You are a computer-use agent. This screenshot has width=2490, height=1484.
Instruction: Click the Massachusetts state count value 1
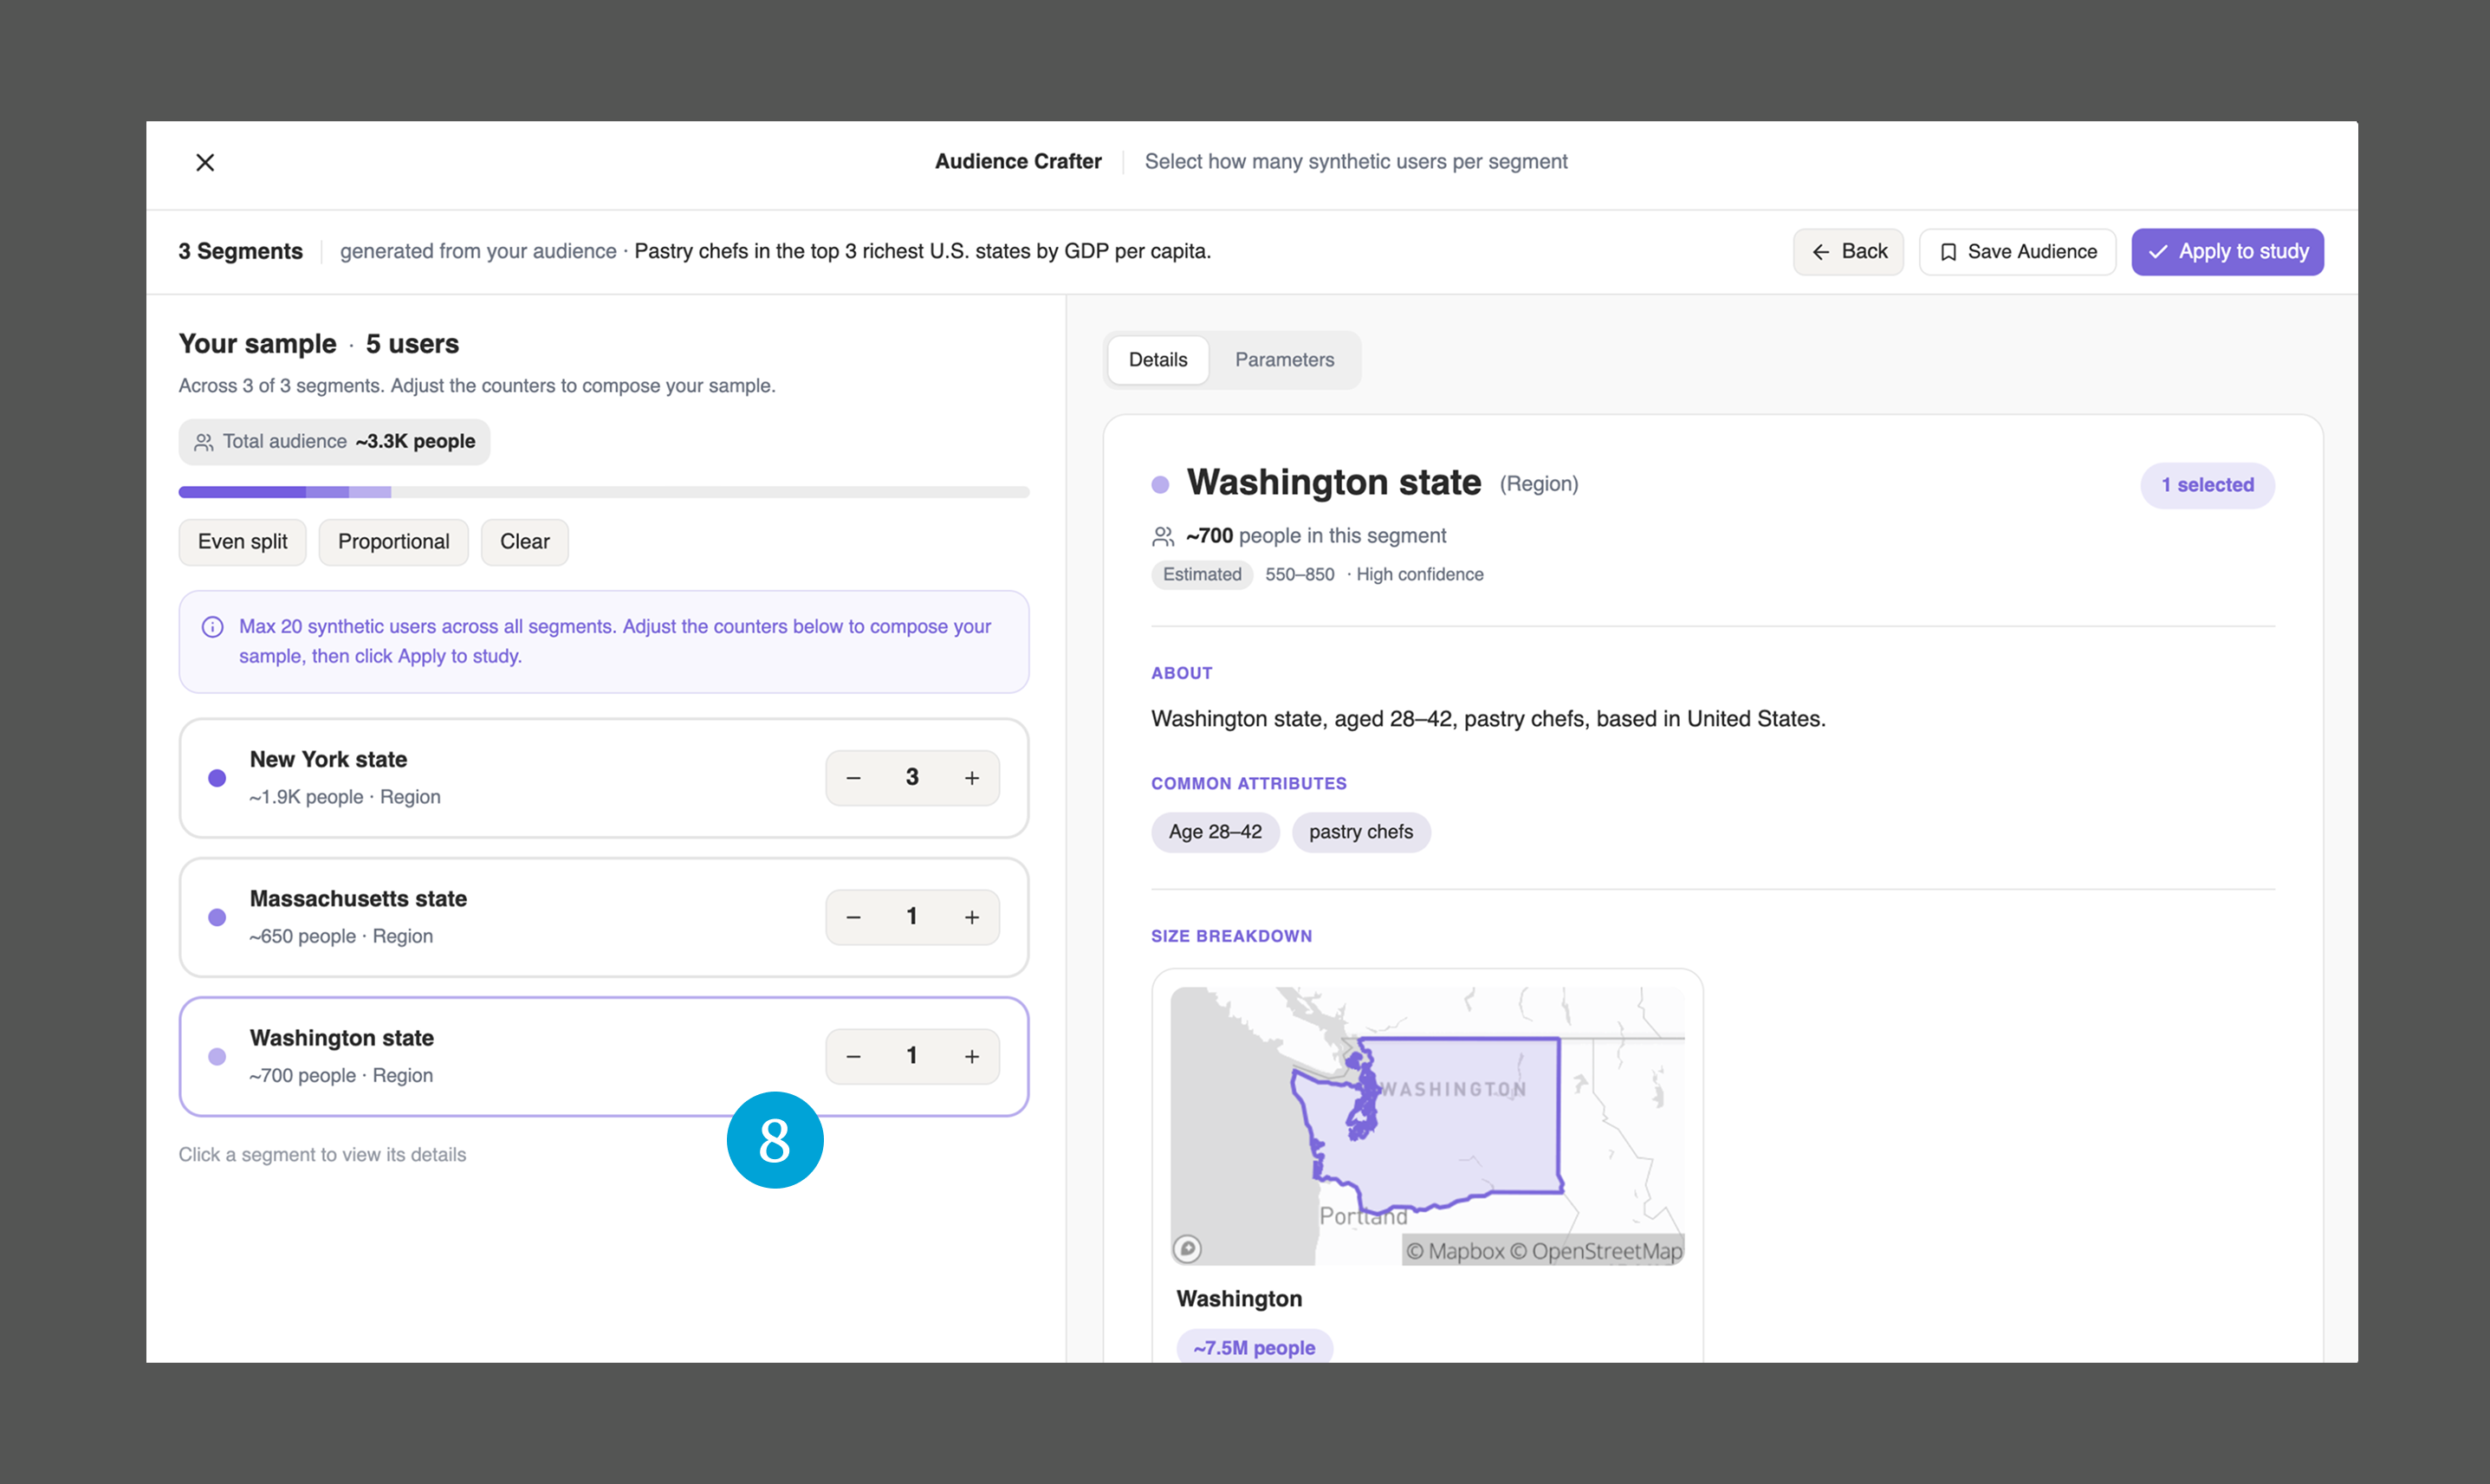coord(912,916)
